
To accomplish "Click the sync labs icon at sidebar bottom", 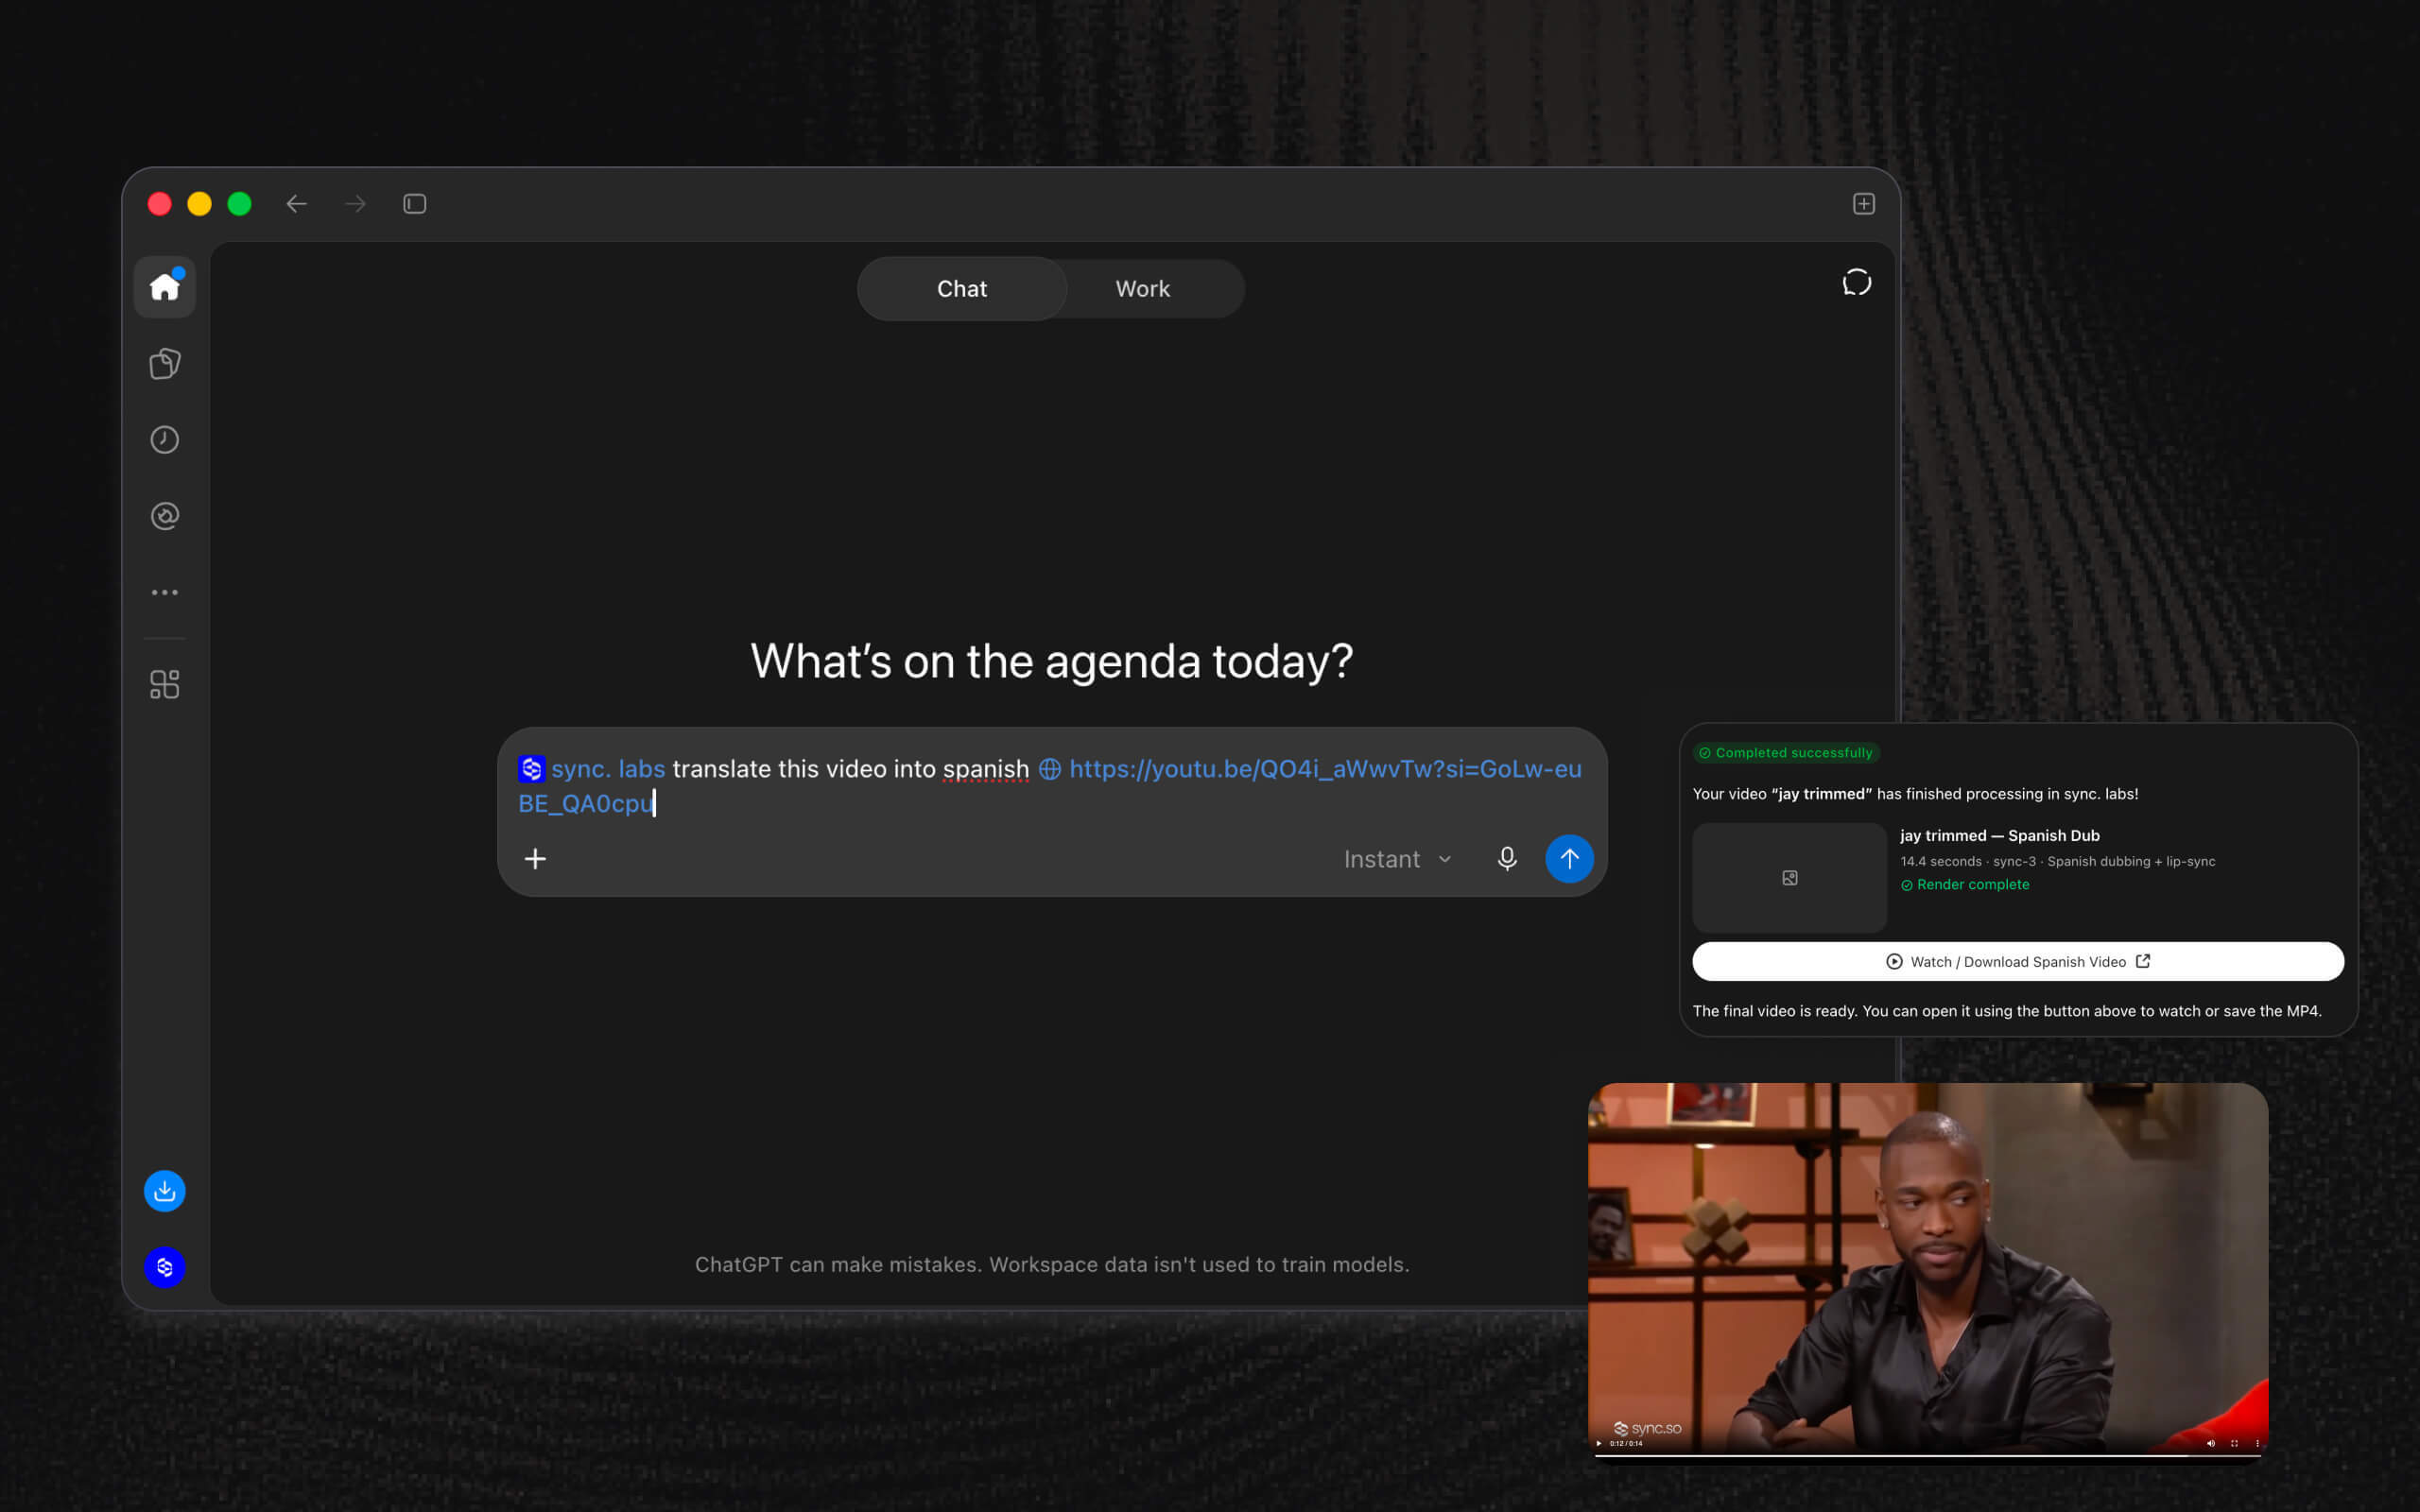I will pyautogui.click(x=165, y=1267).
